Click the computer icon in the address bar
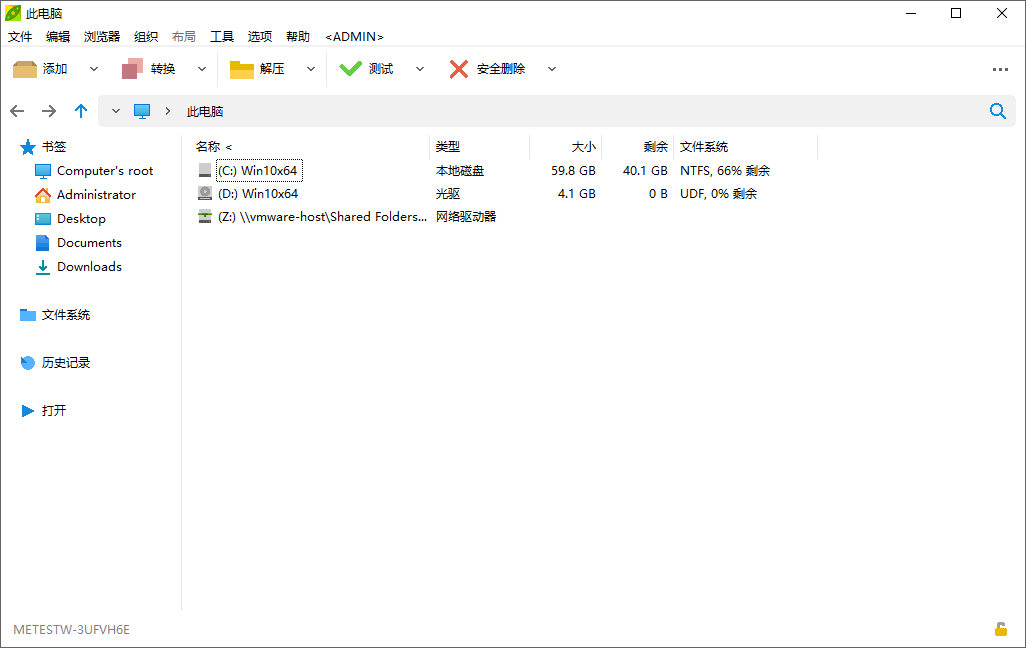This screenshot has height=648, width=1026. click(x=141, y=111)
